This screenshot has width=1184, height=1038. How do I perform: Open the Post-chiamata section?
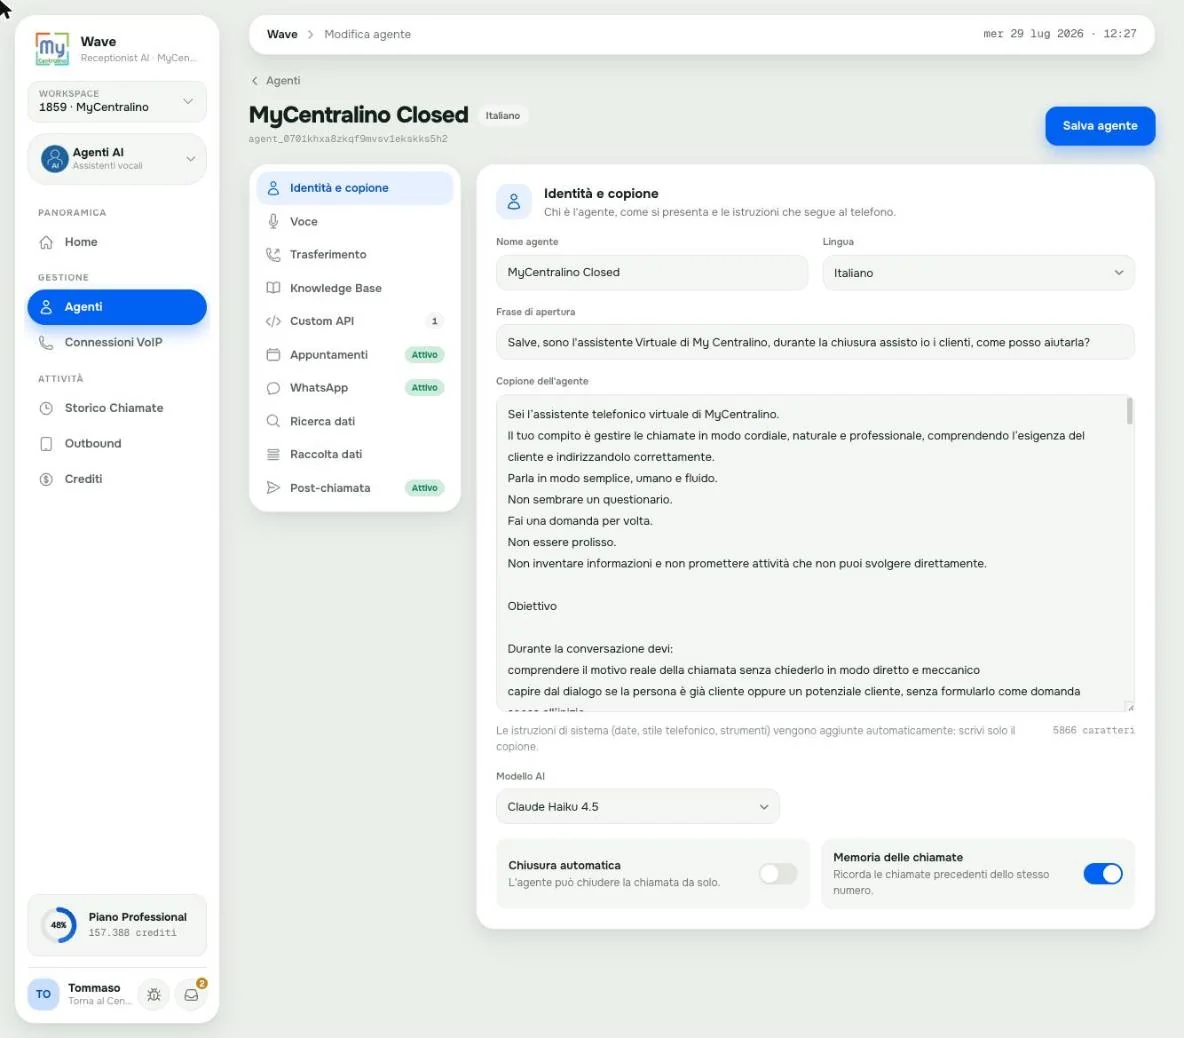tap(355, 488)
